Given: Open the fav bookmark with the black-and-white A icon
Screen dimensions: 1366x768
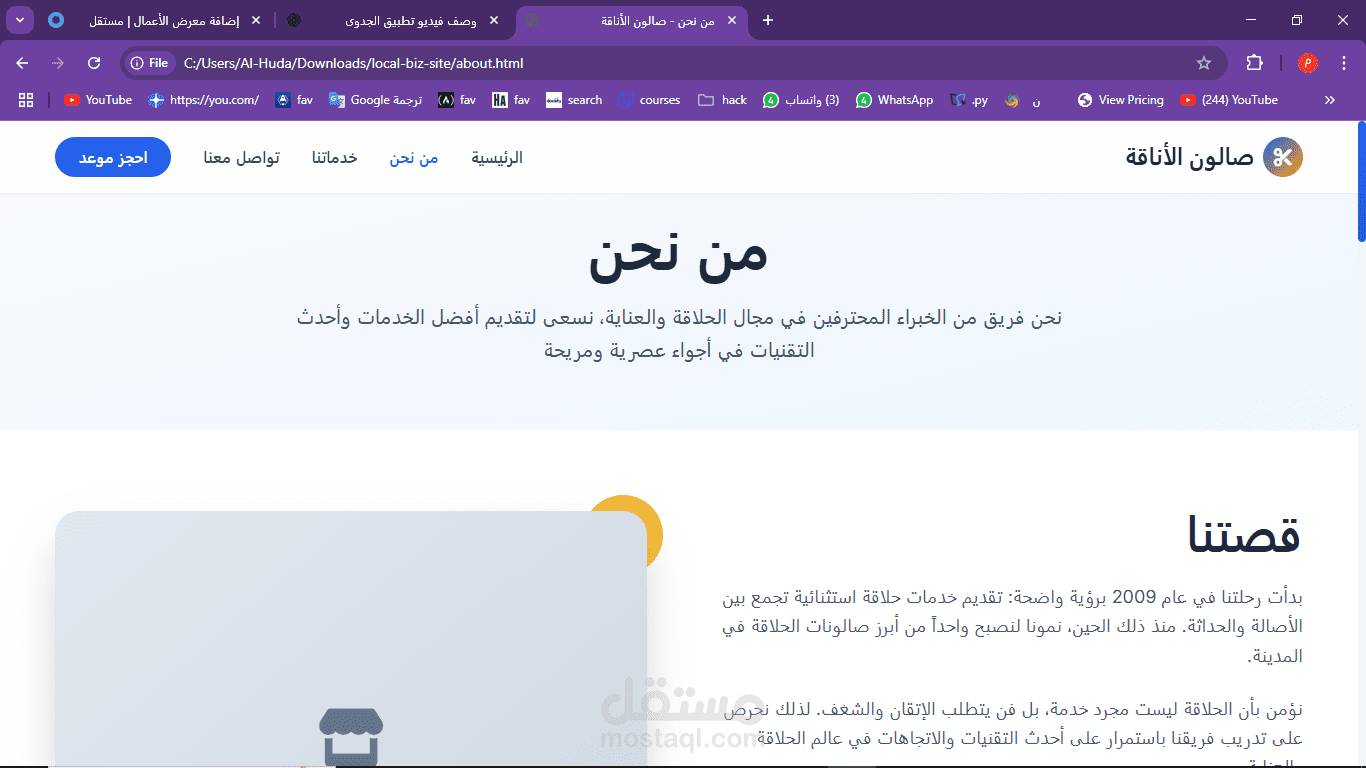Looking at the screenshot, I should (x=457, y=100).
